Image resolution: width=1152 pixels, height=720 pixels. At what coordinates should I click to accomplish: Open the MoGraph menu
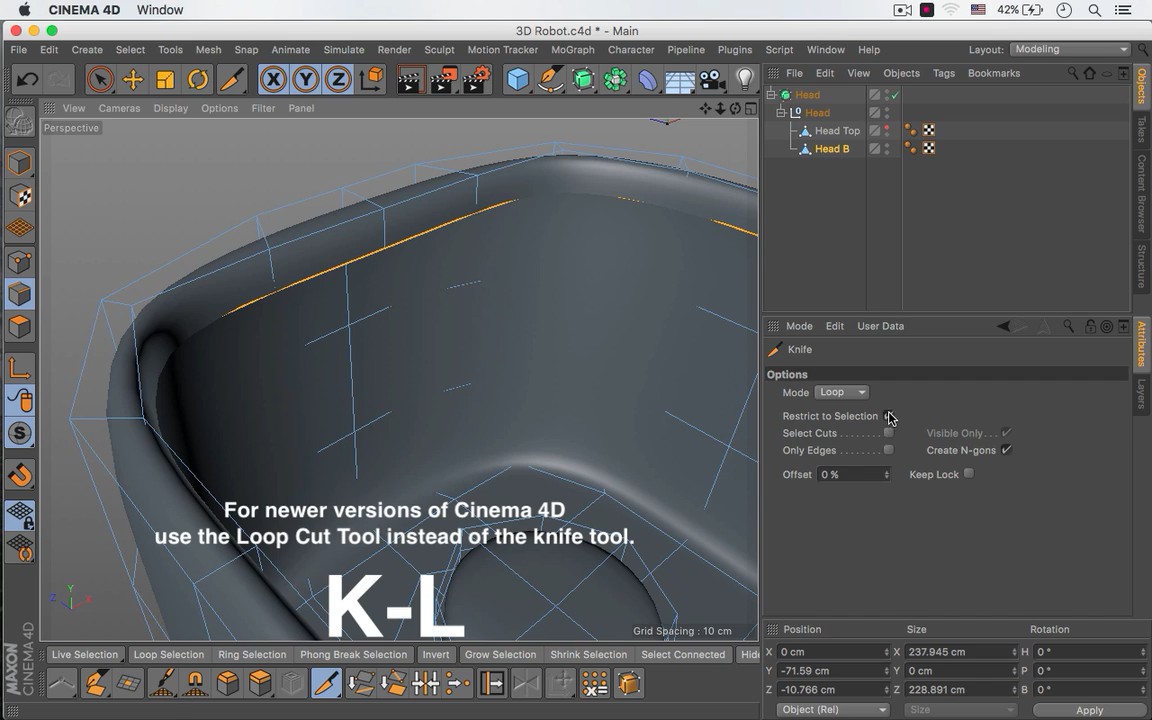pyautogui.click(x=572, y=49)
